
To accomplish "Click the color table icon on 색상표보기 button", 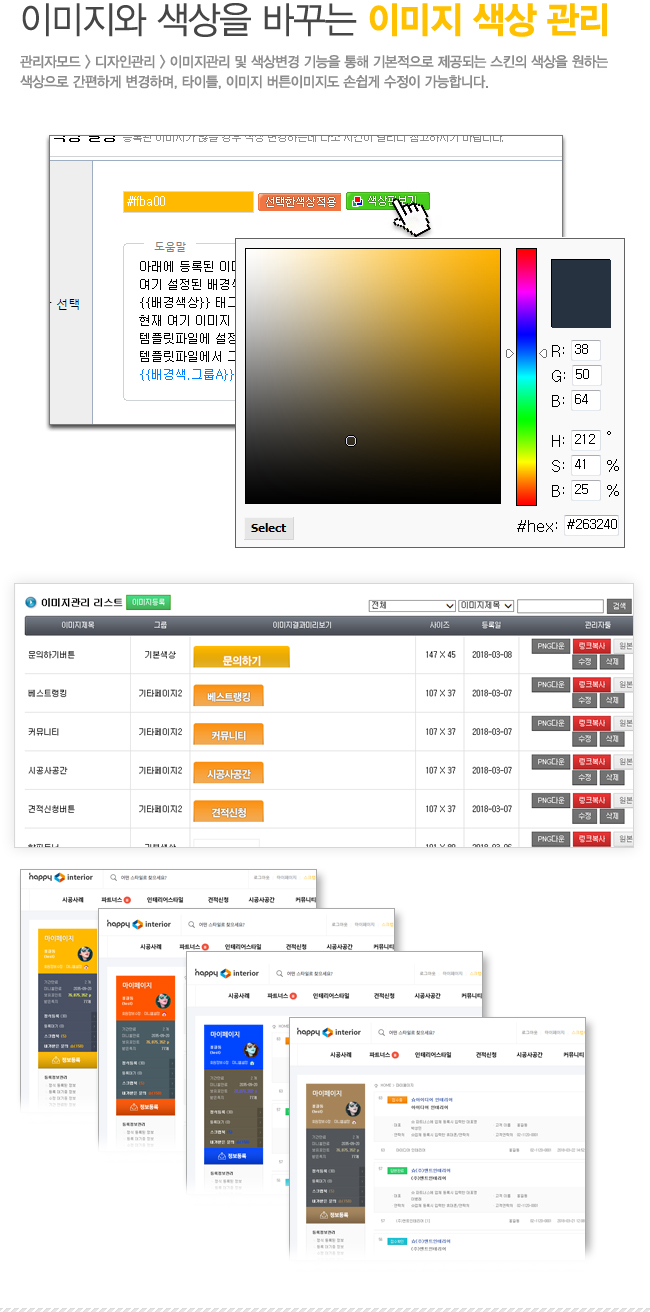I will click(x=357, y=201).
